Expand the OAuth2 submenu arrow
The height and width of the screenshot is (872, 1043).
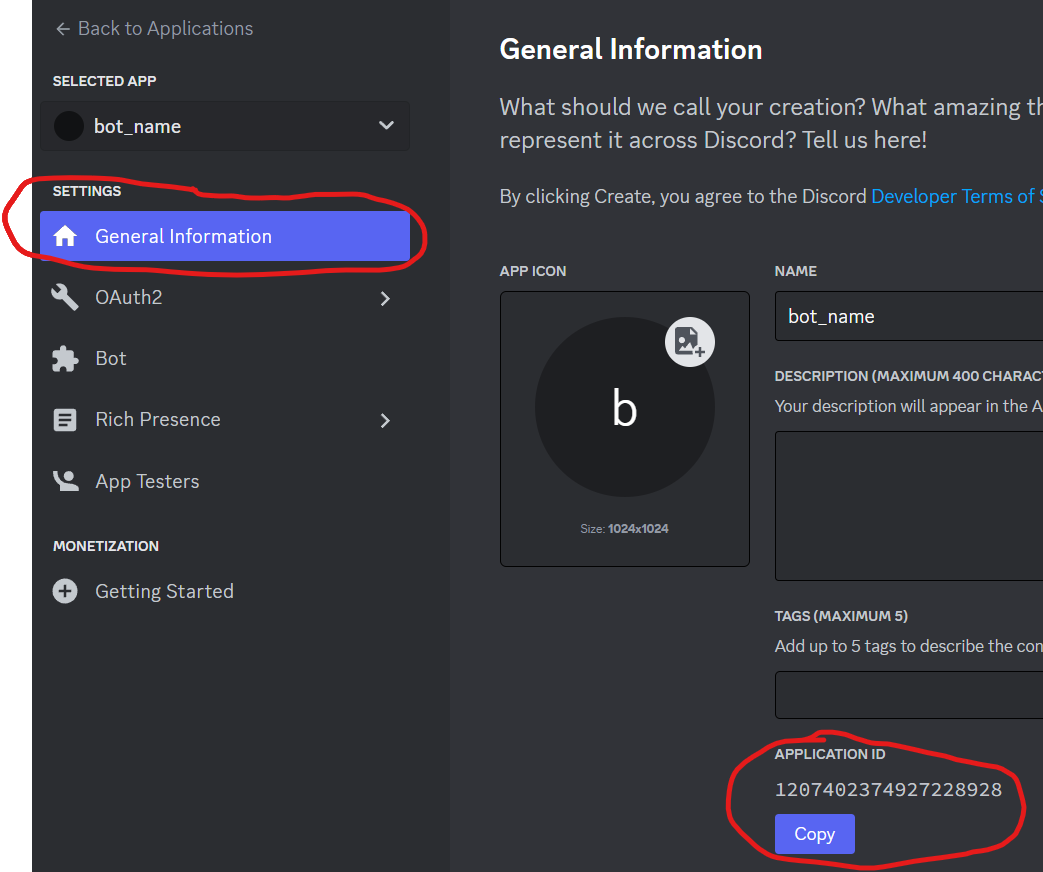385,299
